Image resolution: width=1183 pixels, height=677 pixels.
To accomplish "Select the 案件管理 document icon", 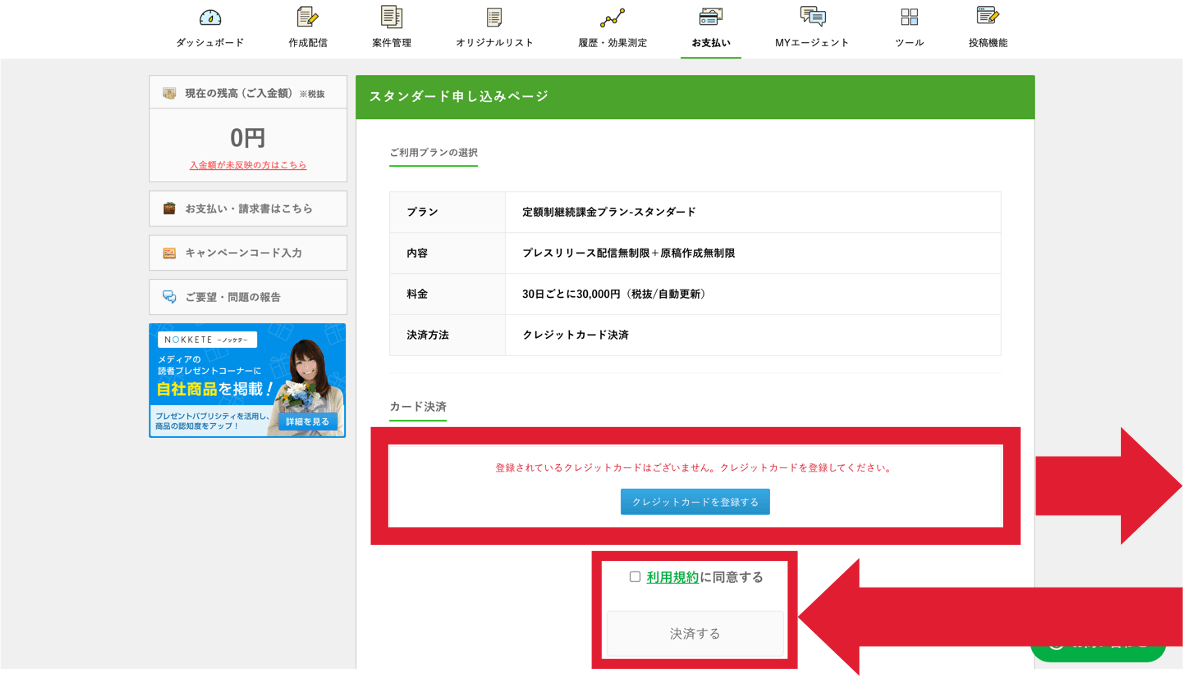I will [391, 17].
